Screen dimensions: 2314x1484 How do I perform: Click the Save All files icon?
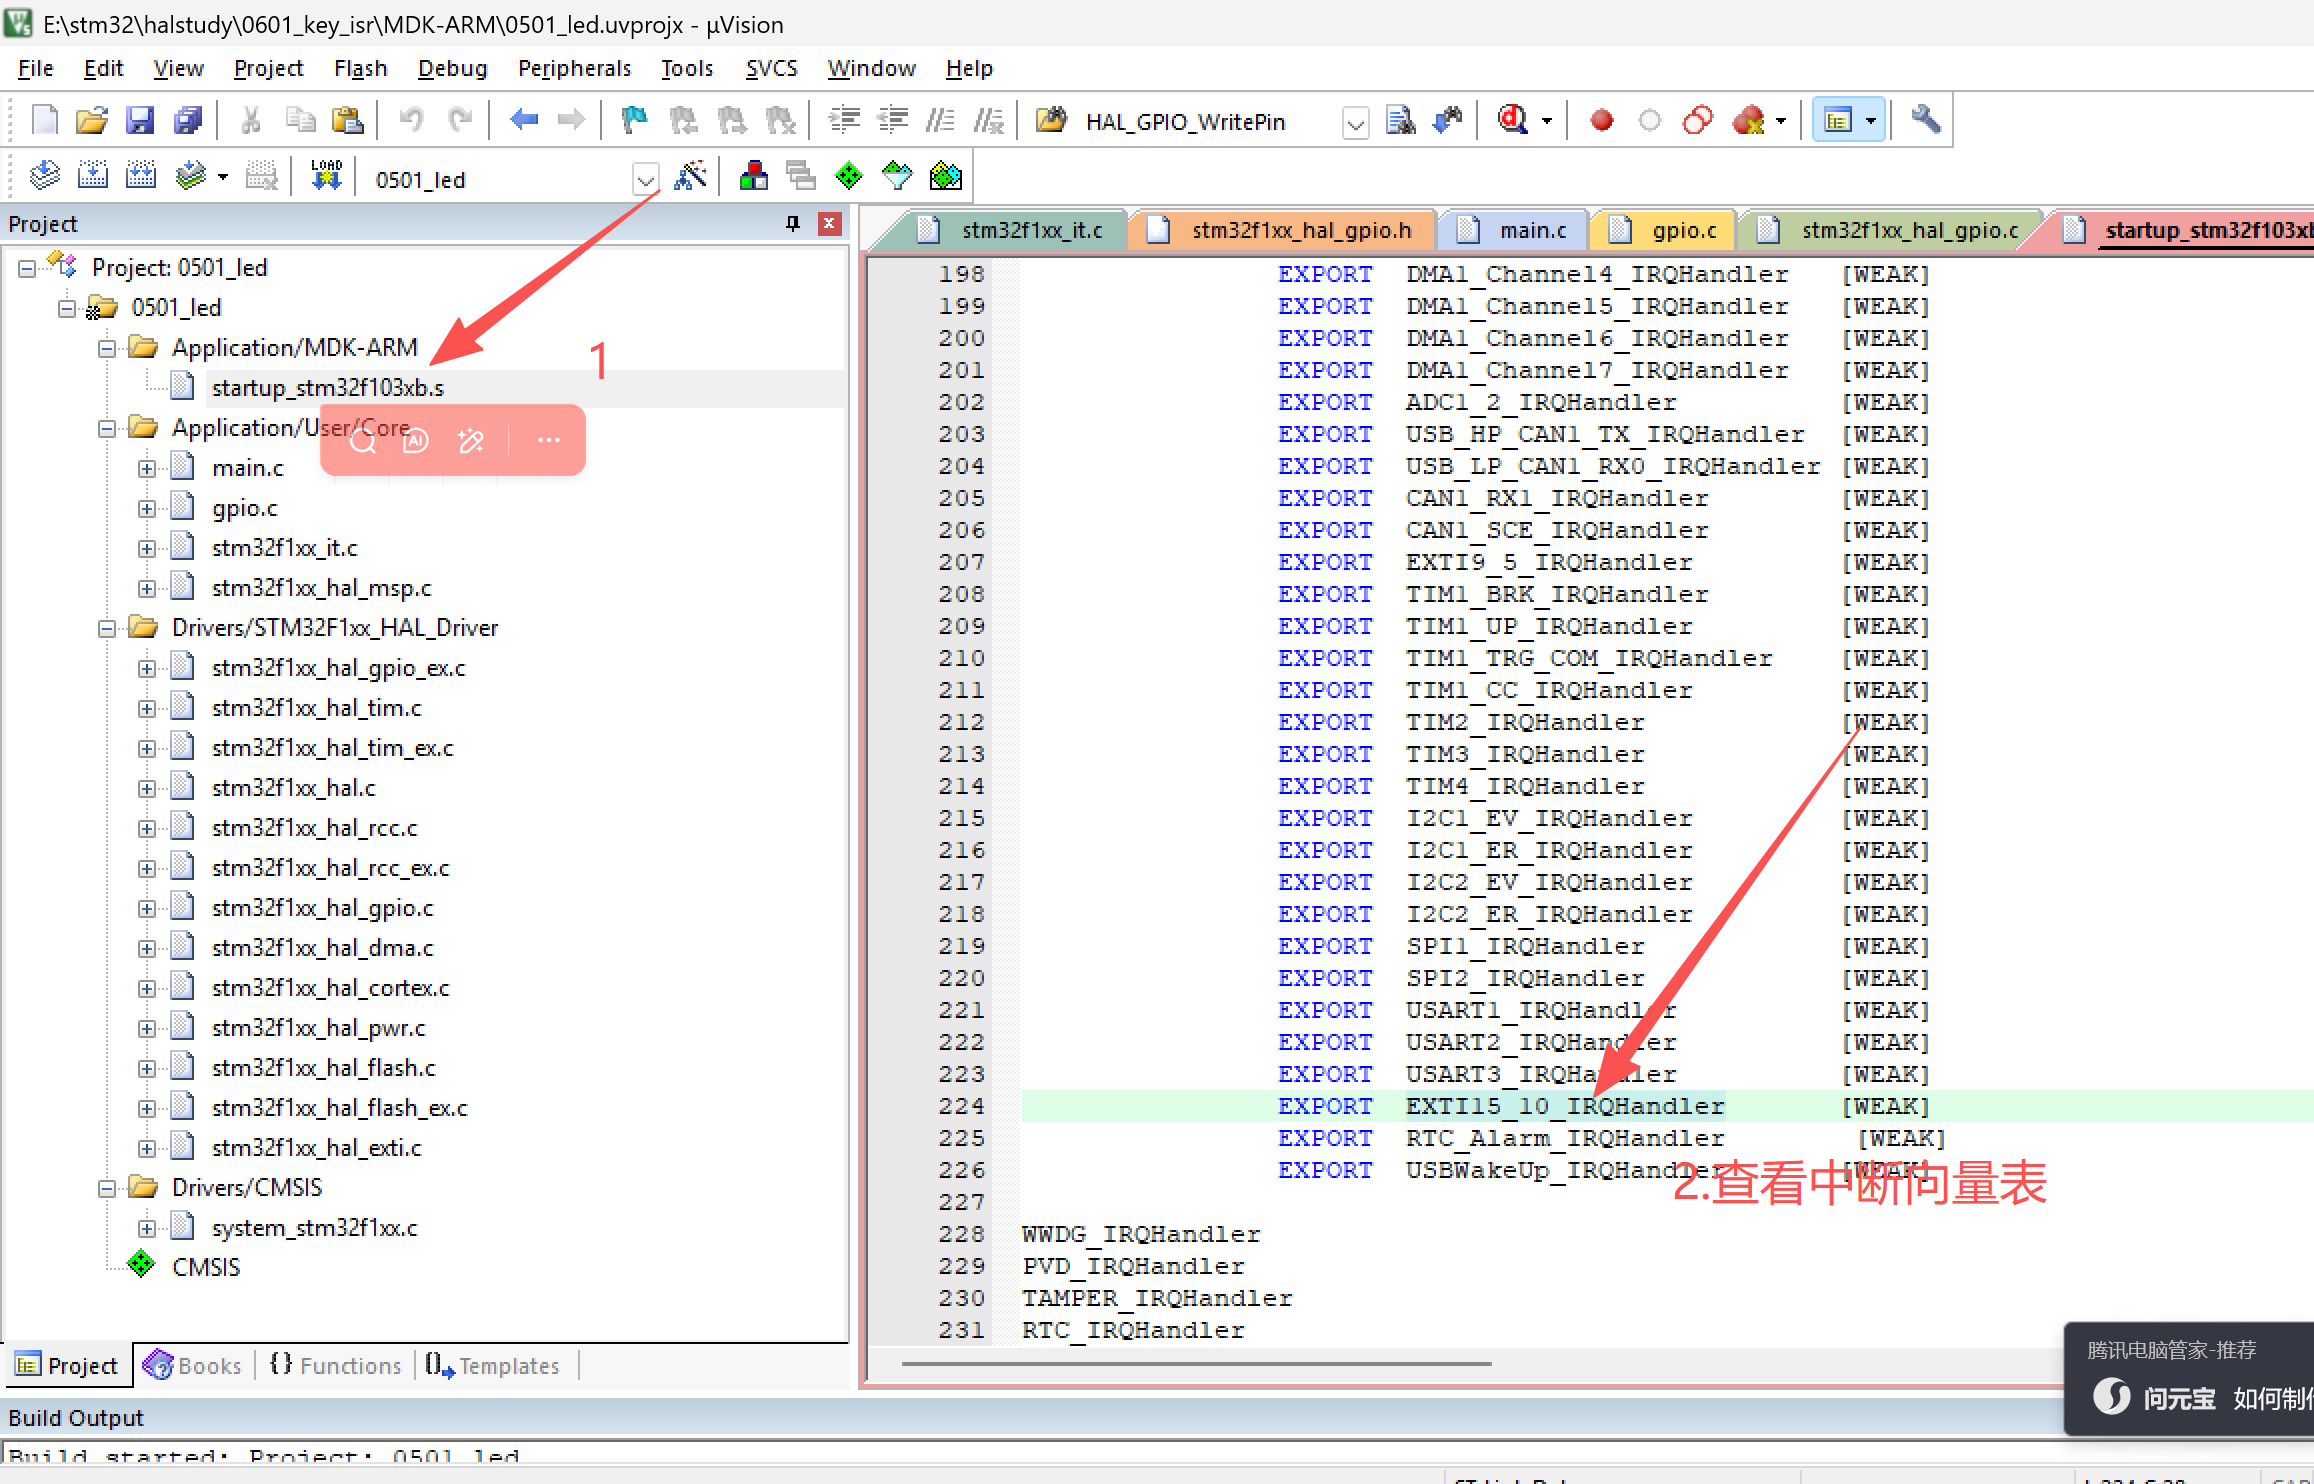coord(188,121)
